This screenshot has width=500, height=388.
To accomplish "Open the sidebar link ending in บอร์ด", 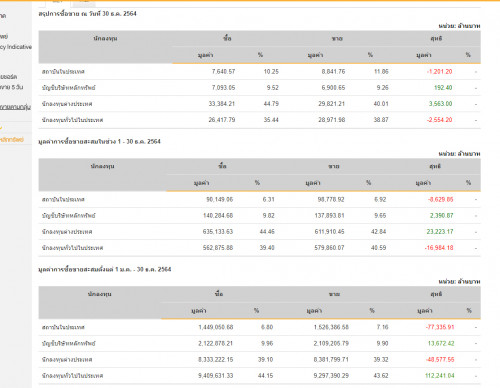I will (x=9, y=77).
